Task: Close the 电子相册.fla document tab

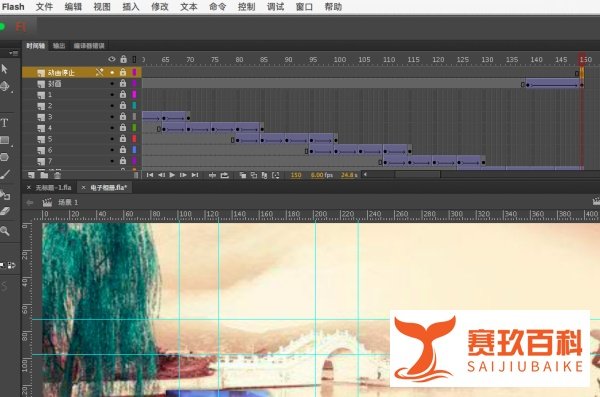Action: [83, 188]
